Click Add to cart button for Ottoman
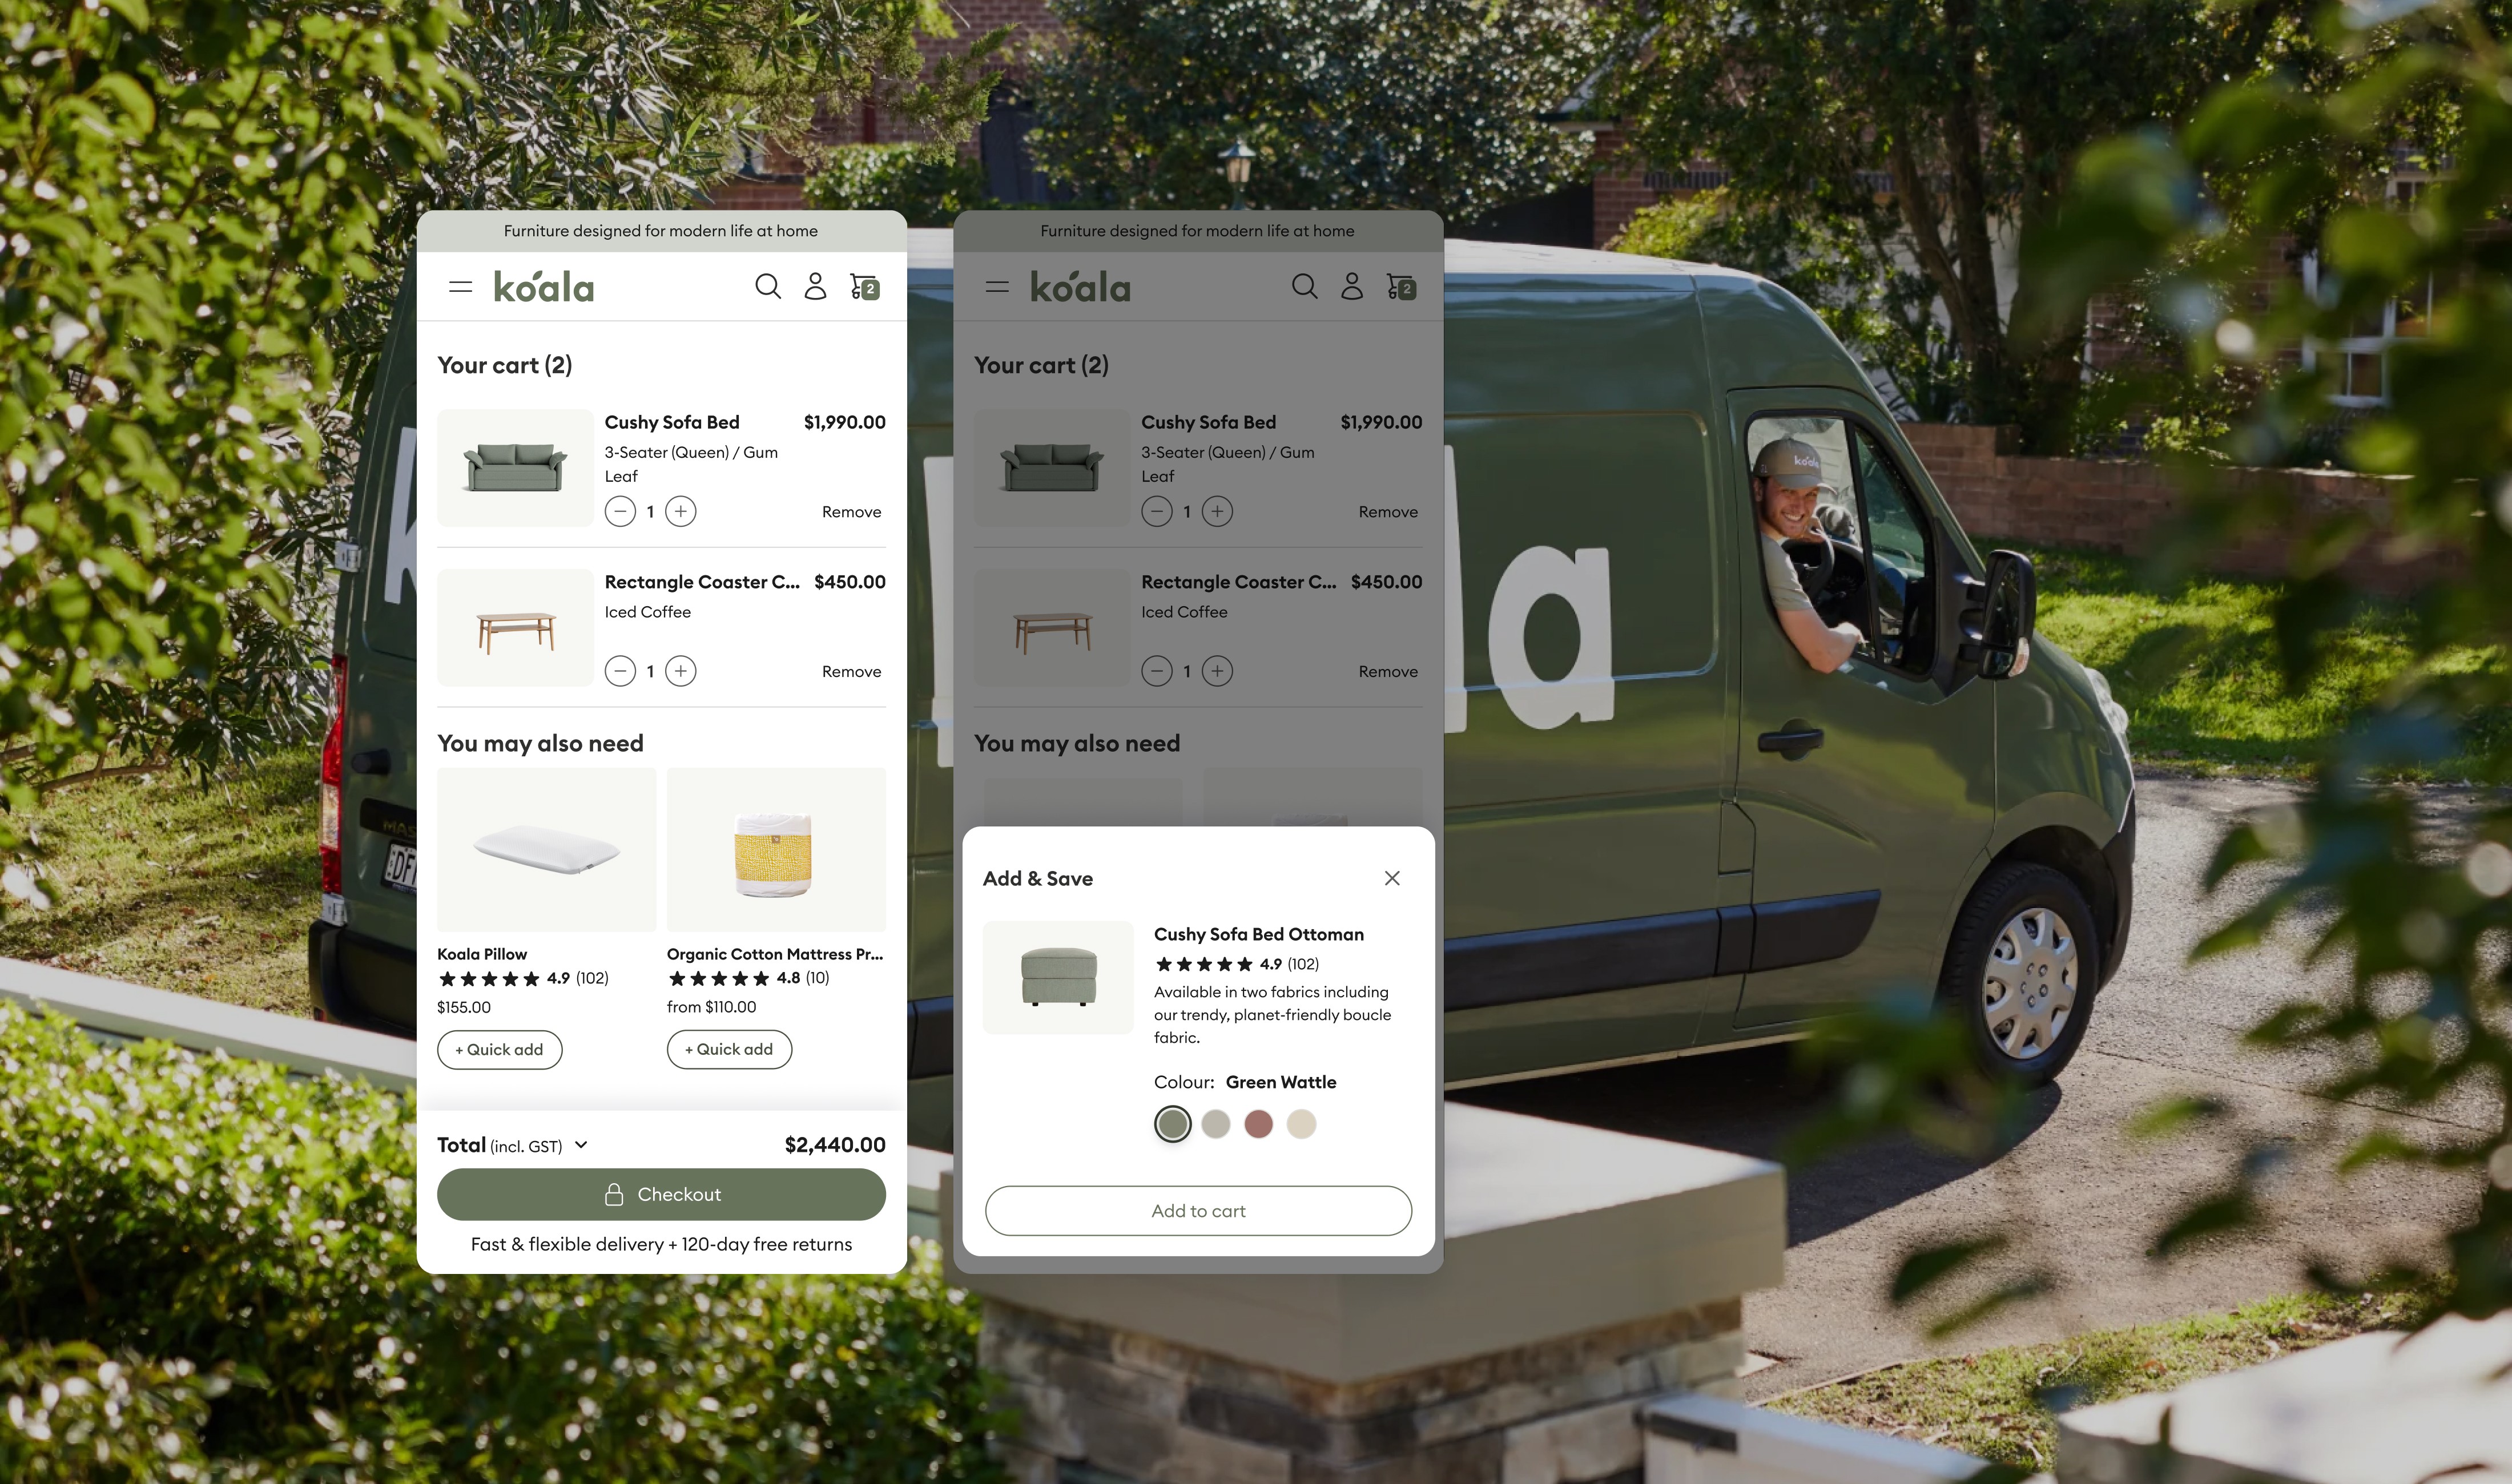 point(1198,1210)
